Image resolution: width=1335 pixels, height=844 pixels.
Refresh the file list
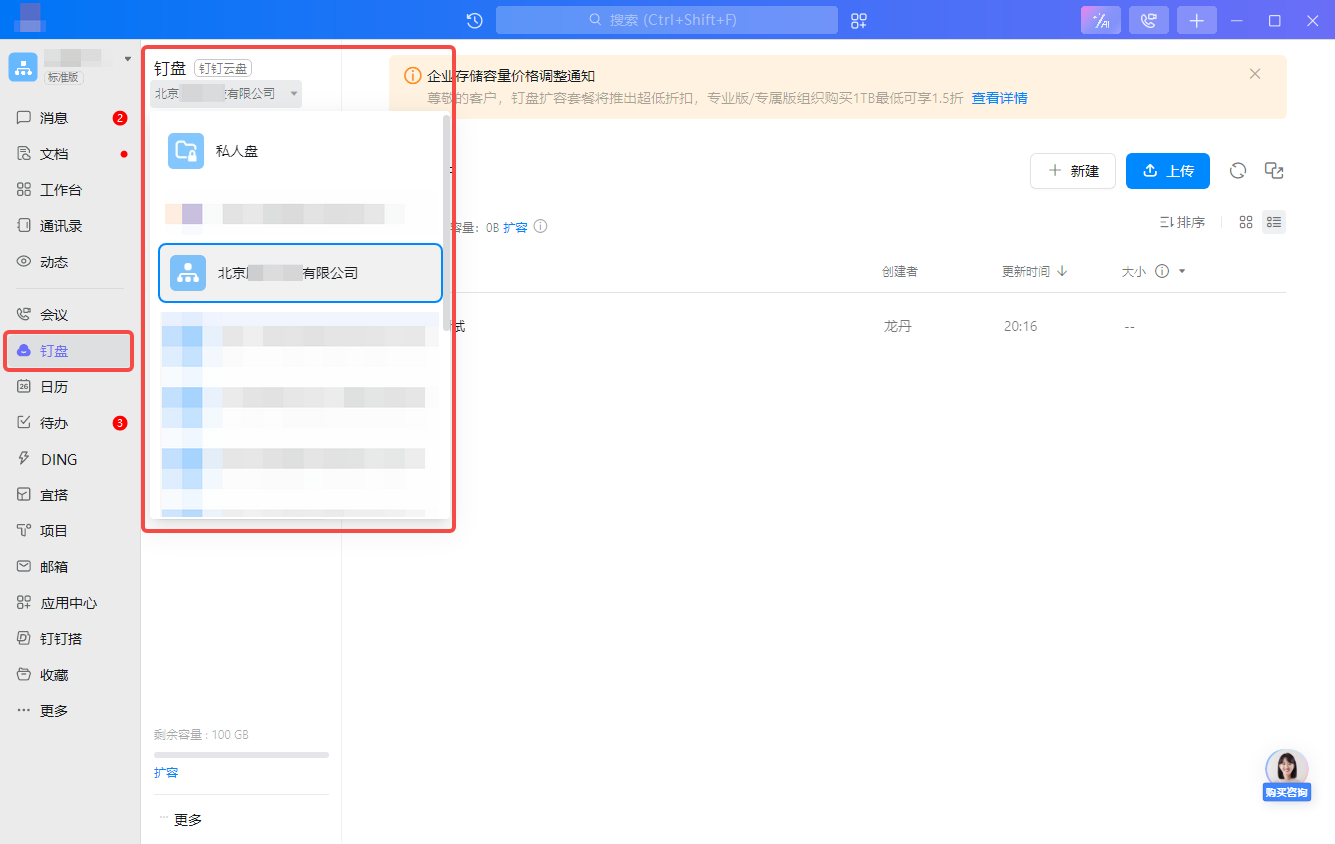1238,171
